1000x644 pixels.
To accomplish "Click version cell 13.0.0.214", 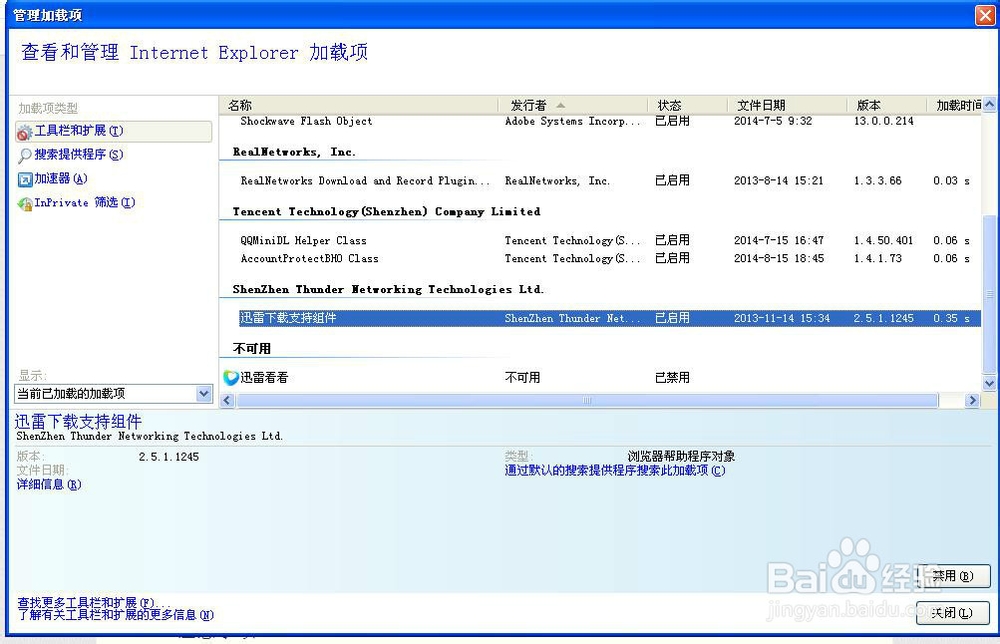I will pyautogui.click(x=883, y=121).
